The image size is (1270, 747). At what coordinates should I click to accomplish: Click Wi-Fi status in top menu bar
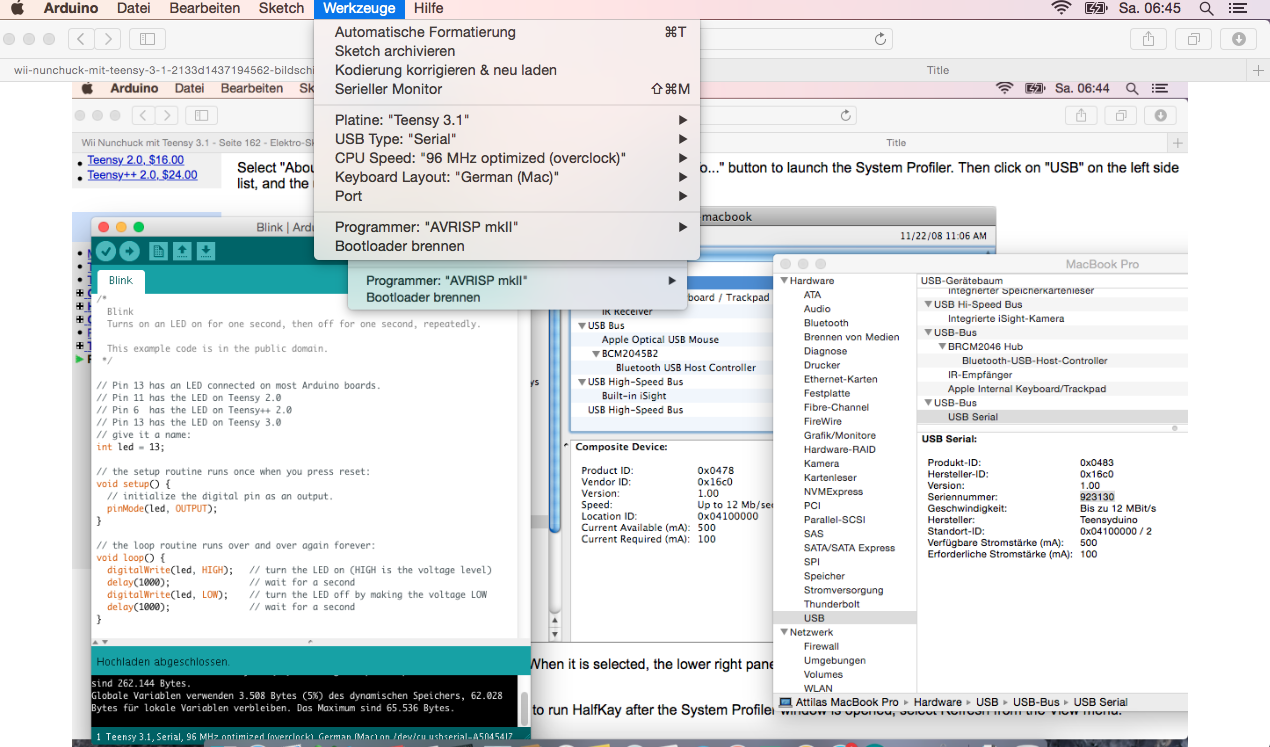[1061, 8]
